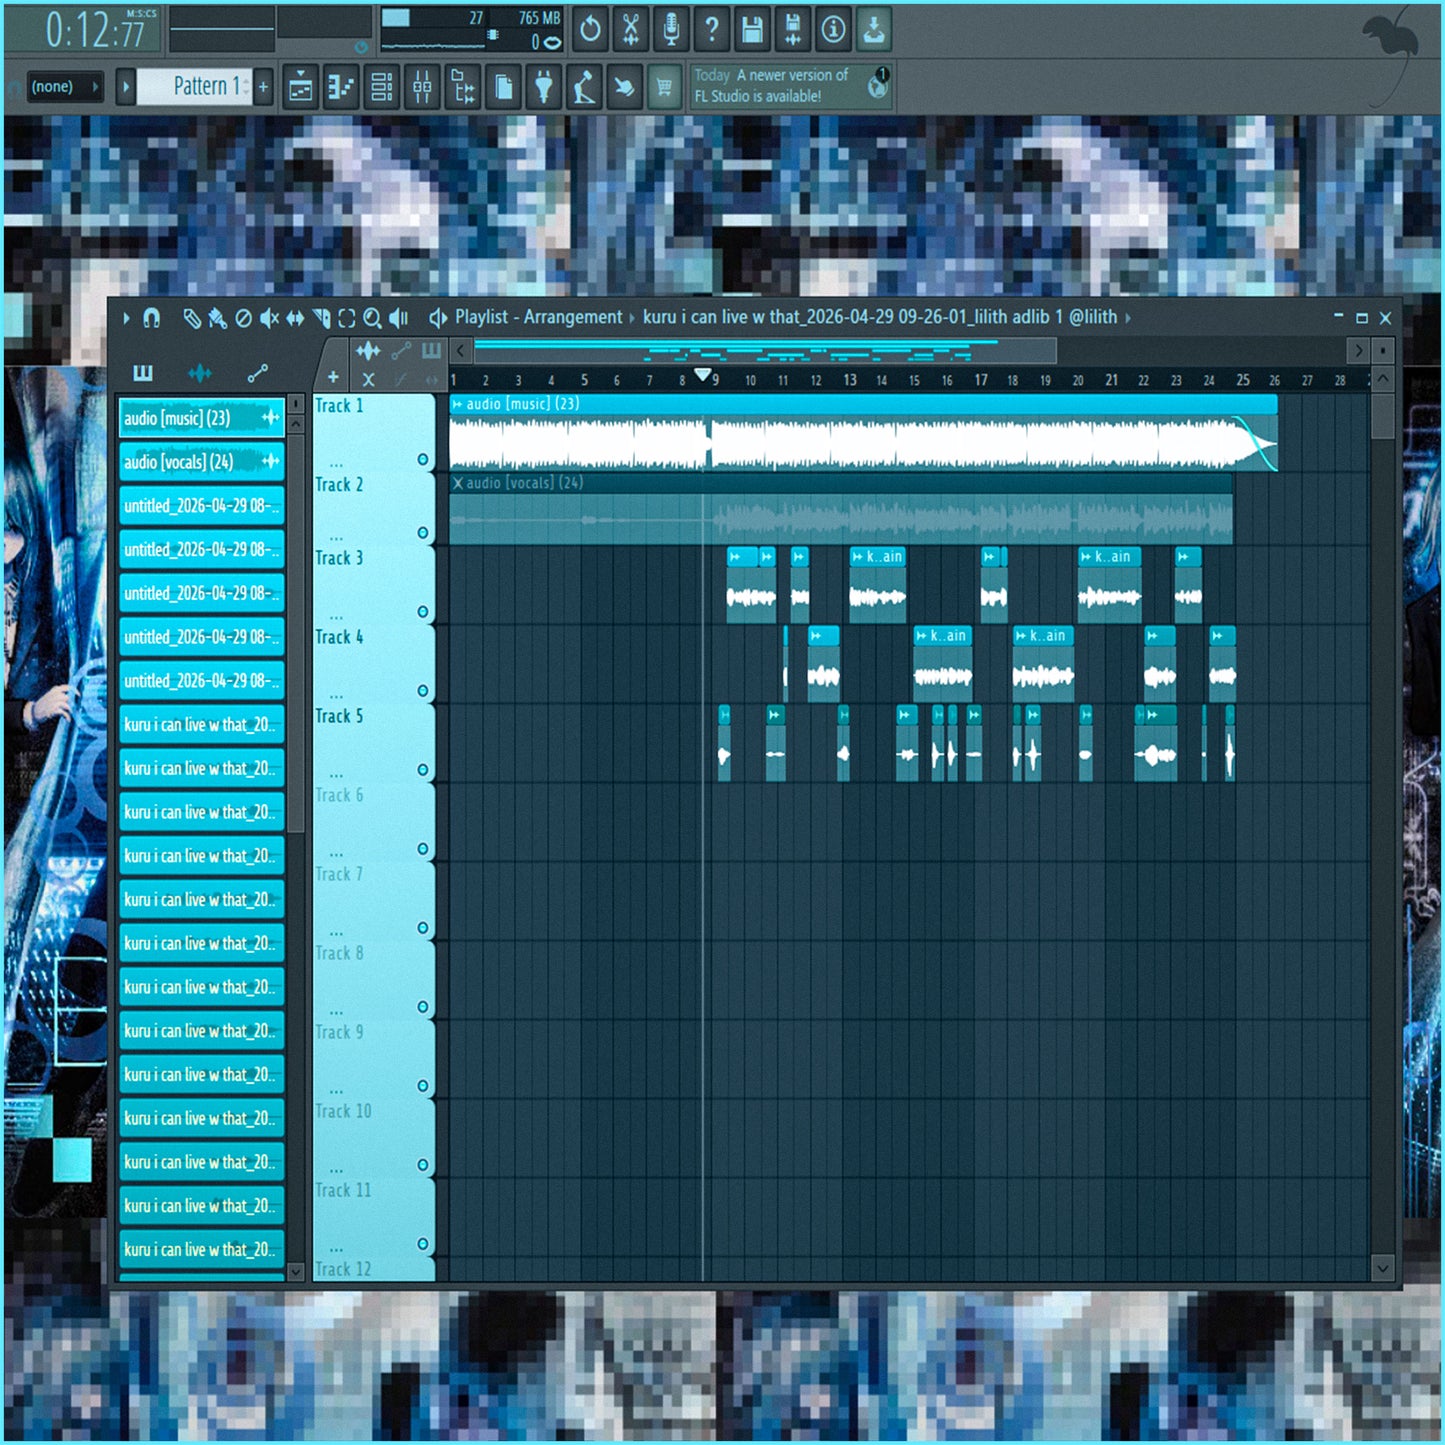
Task: Select the Paint brush tool in Playlist
Action: tap(217, 318)
